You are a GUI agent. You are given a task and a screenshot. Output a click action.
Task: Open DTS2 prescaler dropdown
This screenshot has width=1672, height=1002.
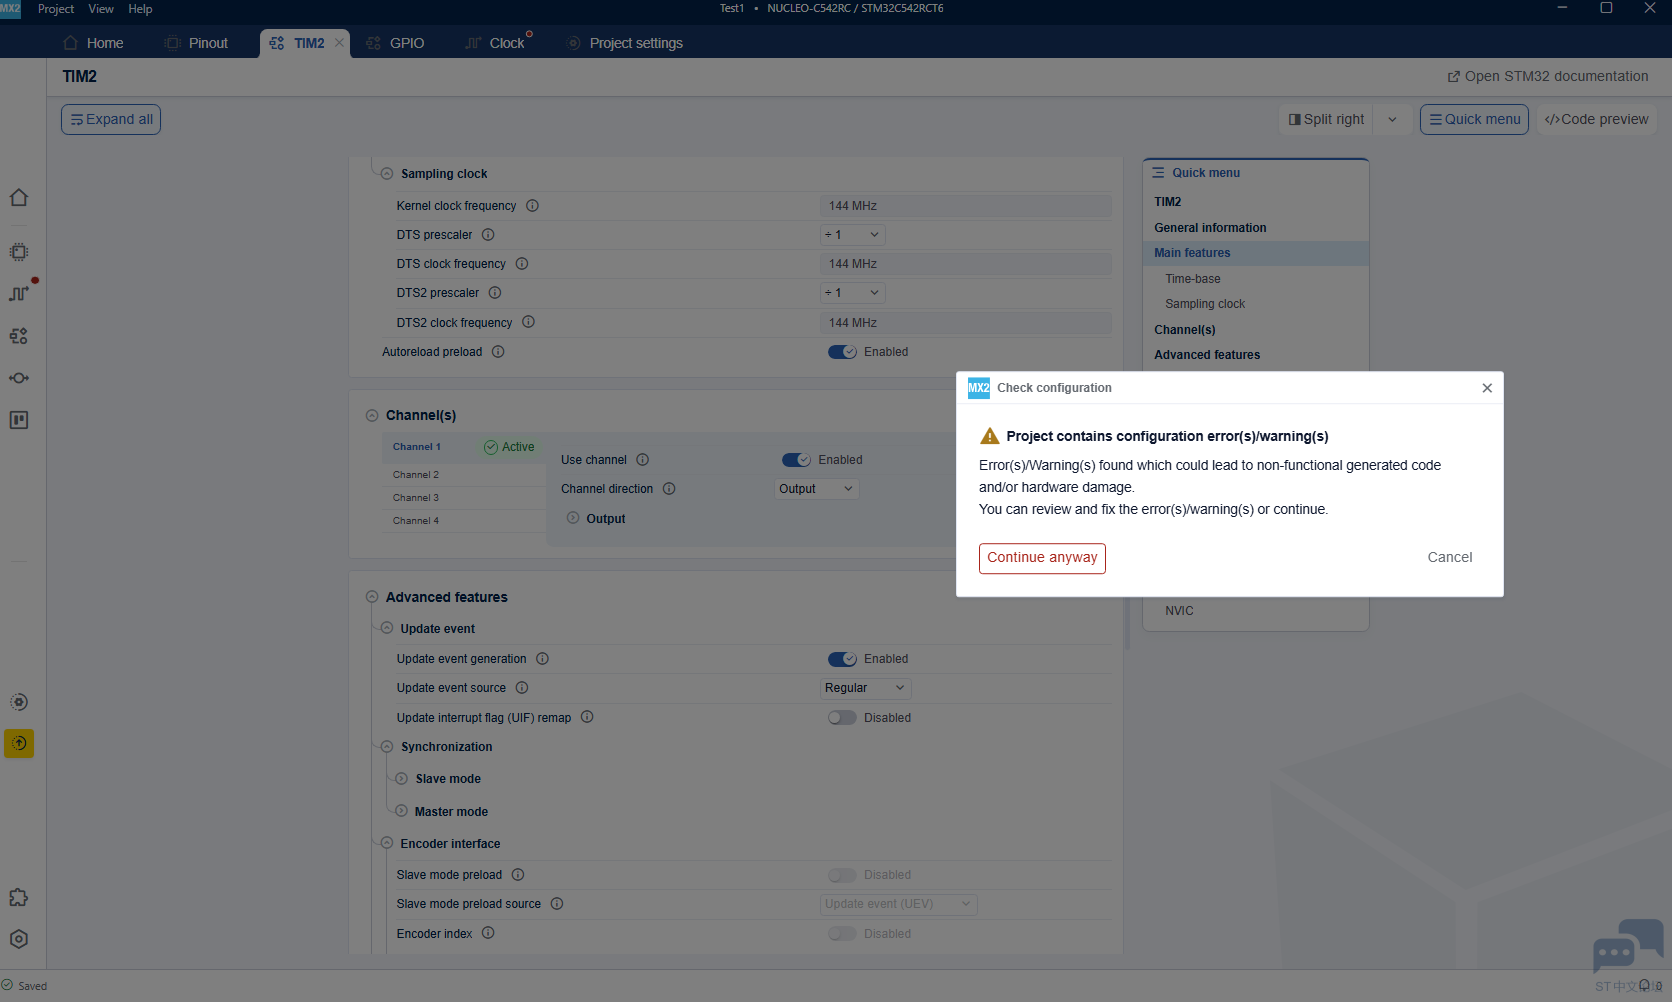coord(853,293)
